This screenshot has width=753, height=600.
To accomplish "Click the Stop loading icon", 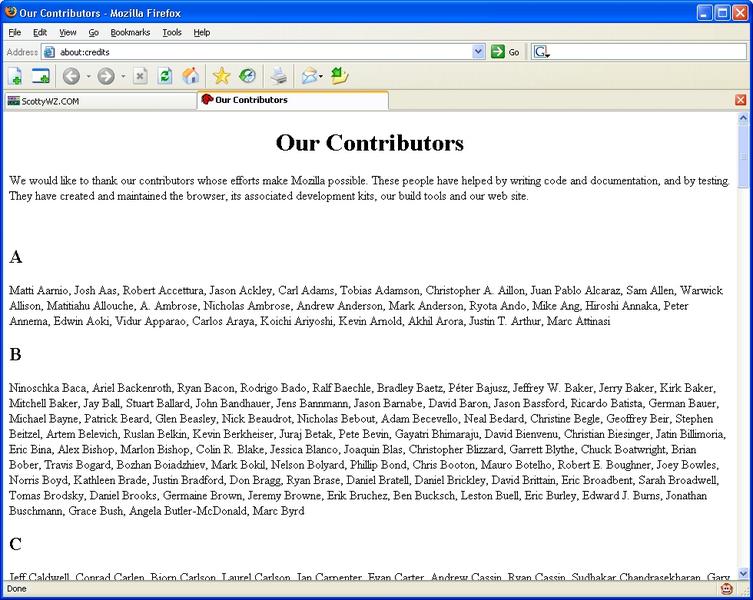I will click(140, 76).
